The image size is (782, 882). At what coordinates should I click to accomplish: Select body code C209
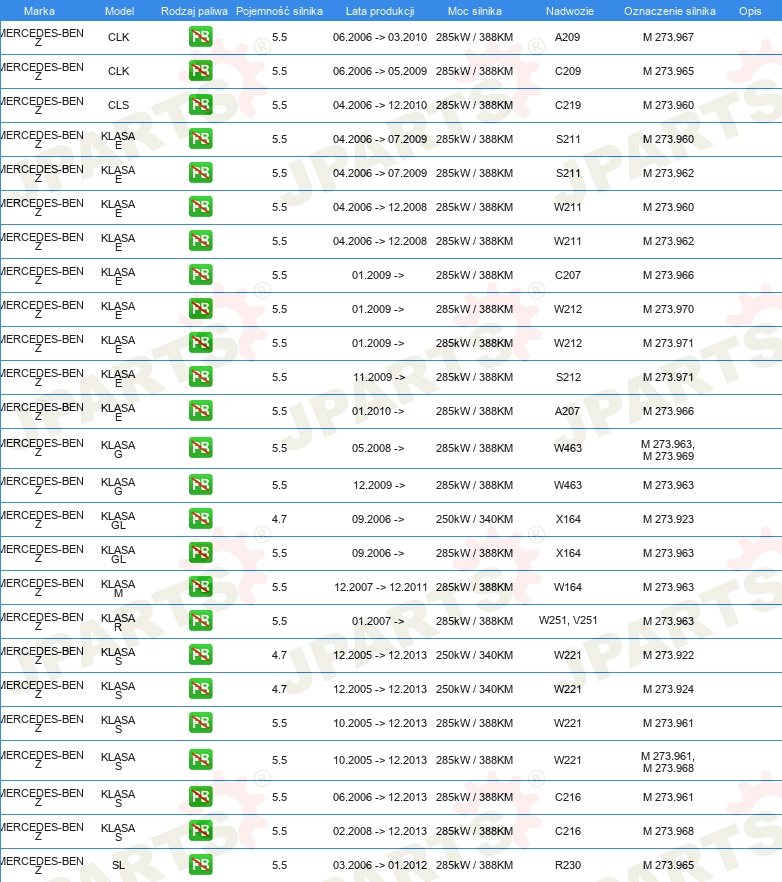pos(568,71)
